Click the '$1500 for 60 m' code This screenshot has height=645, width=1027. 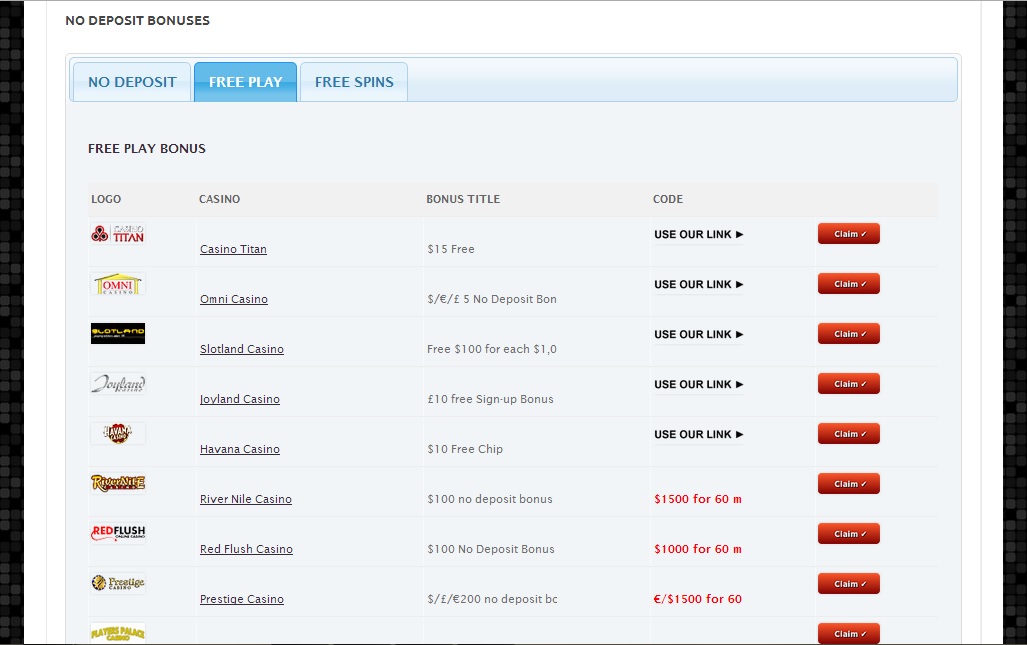[698, 499]
